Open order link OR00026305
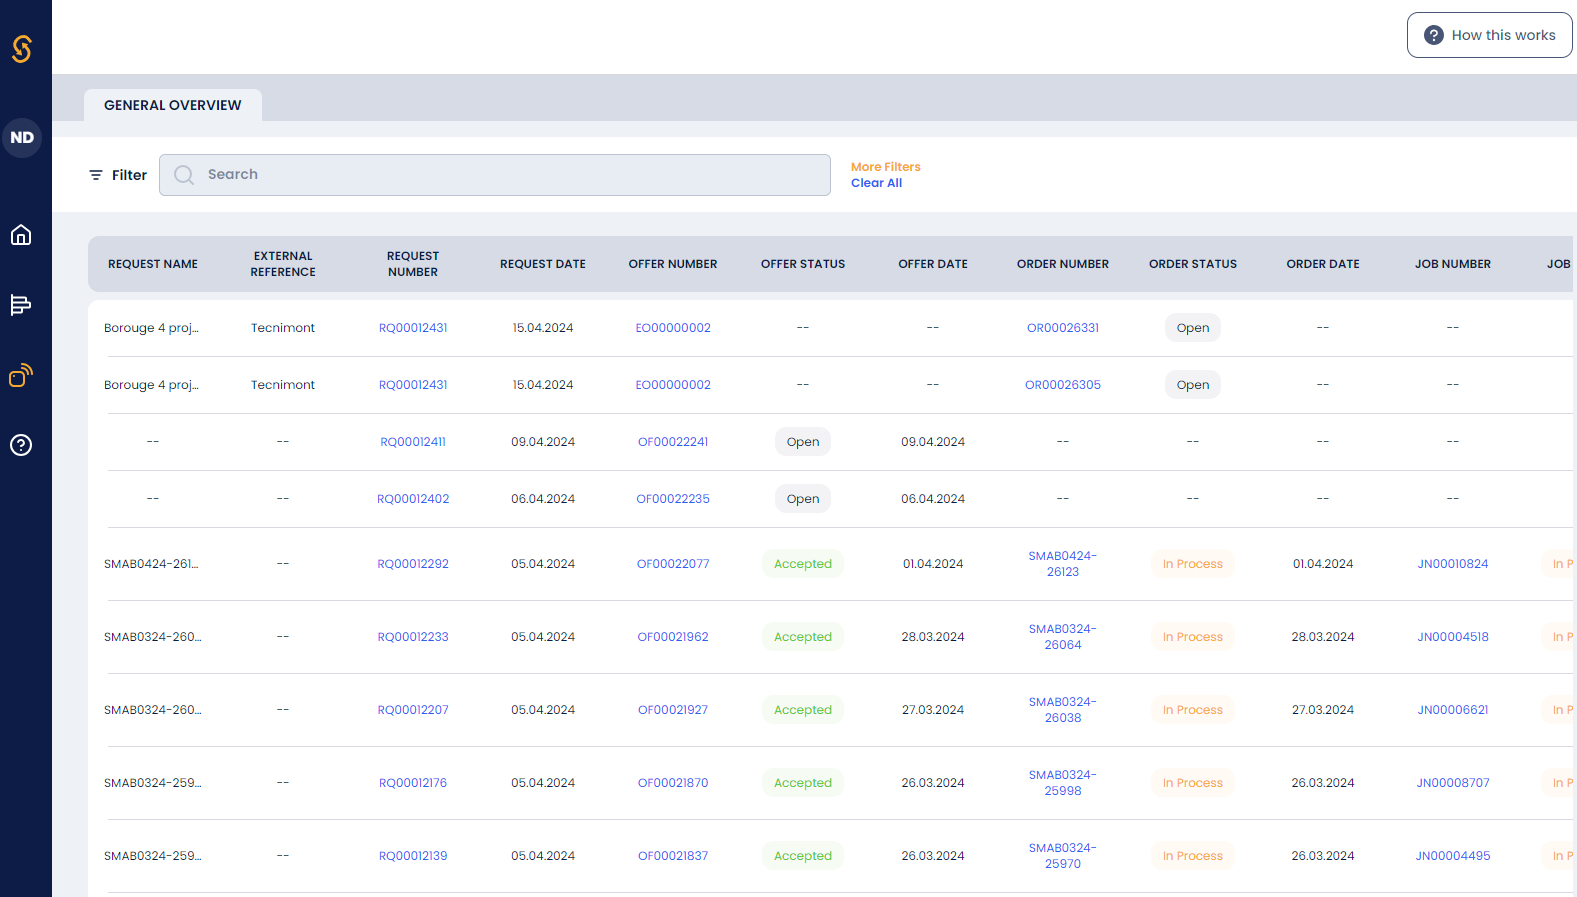Viewport: 1577px width, 897px height. [1063, 385]
